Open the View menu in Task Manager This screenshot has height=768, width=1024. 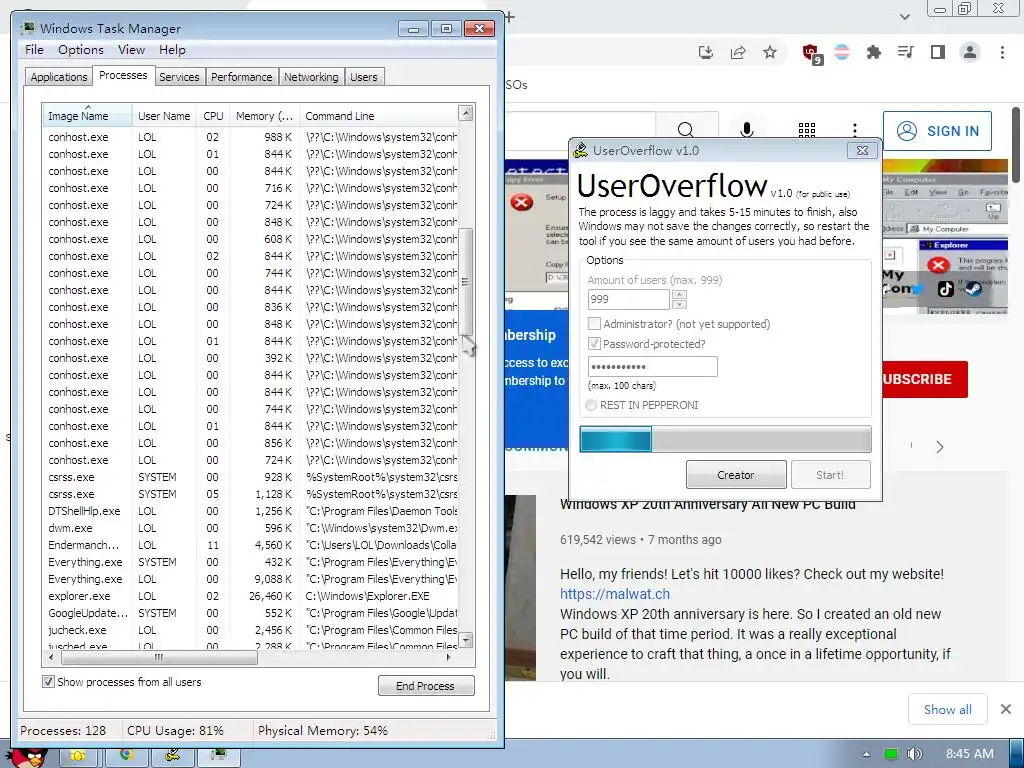pyautogui.click(x=131, y=50)
